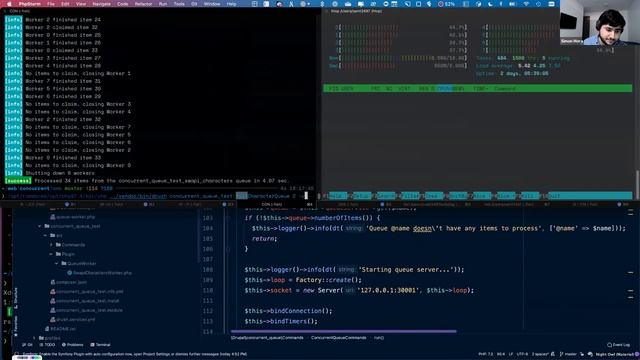The image size is (640, 360).
Task: Click the Commands folder icon
Action: point(58,245)
